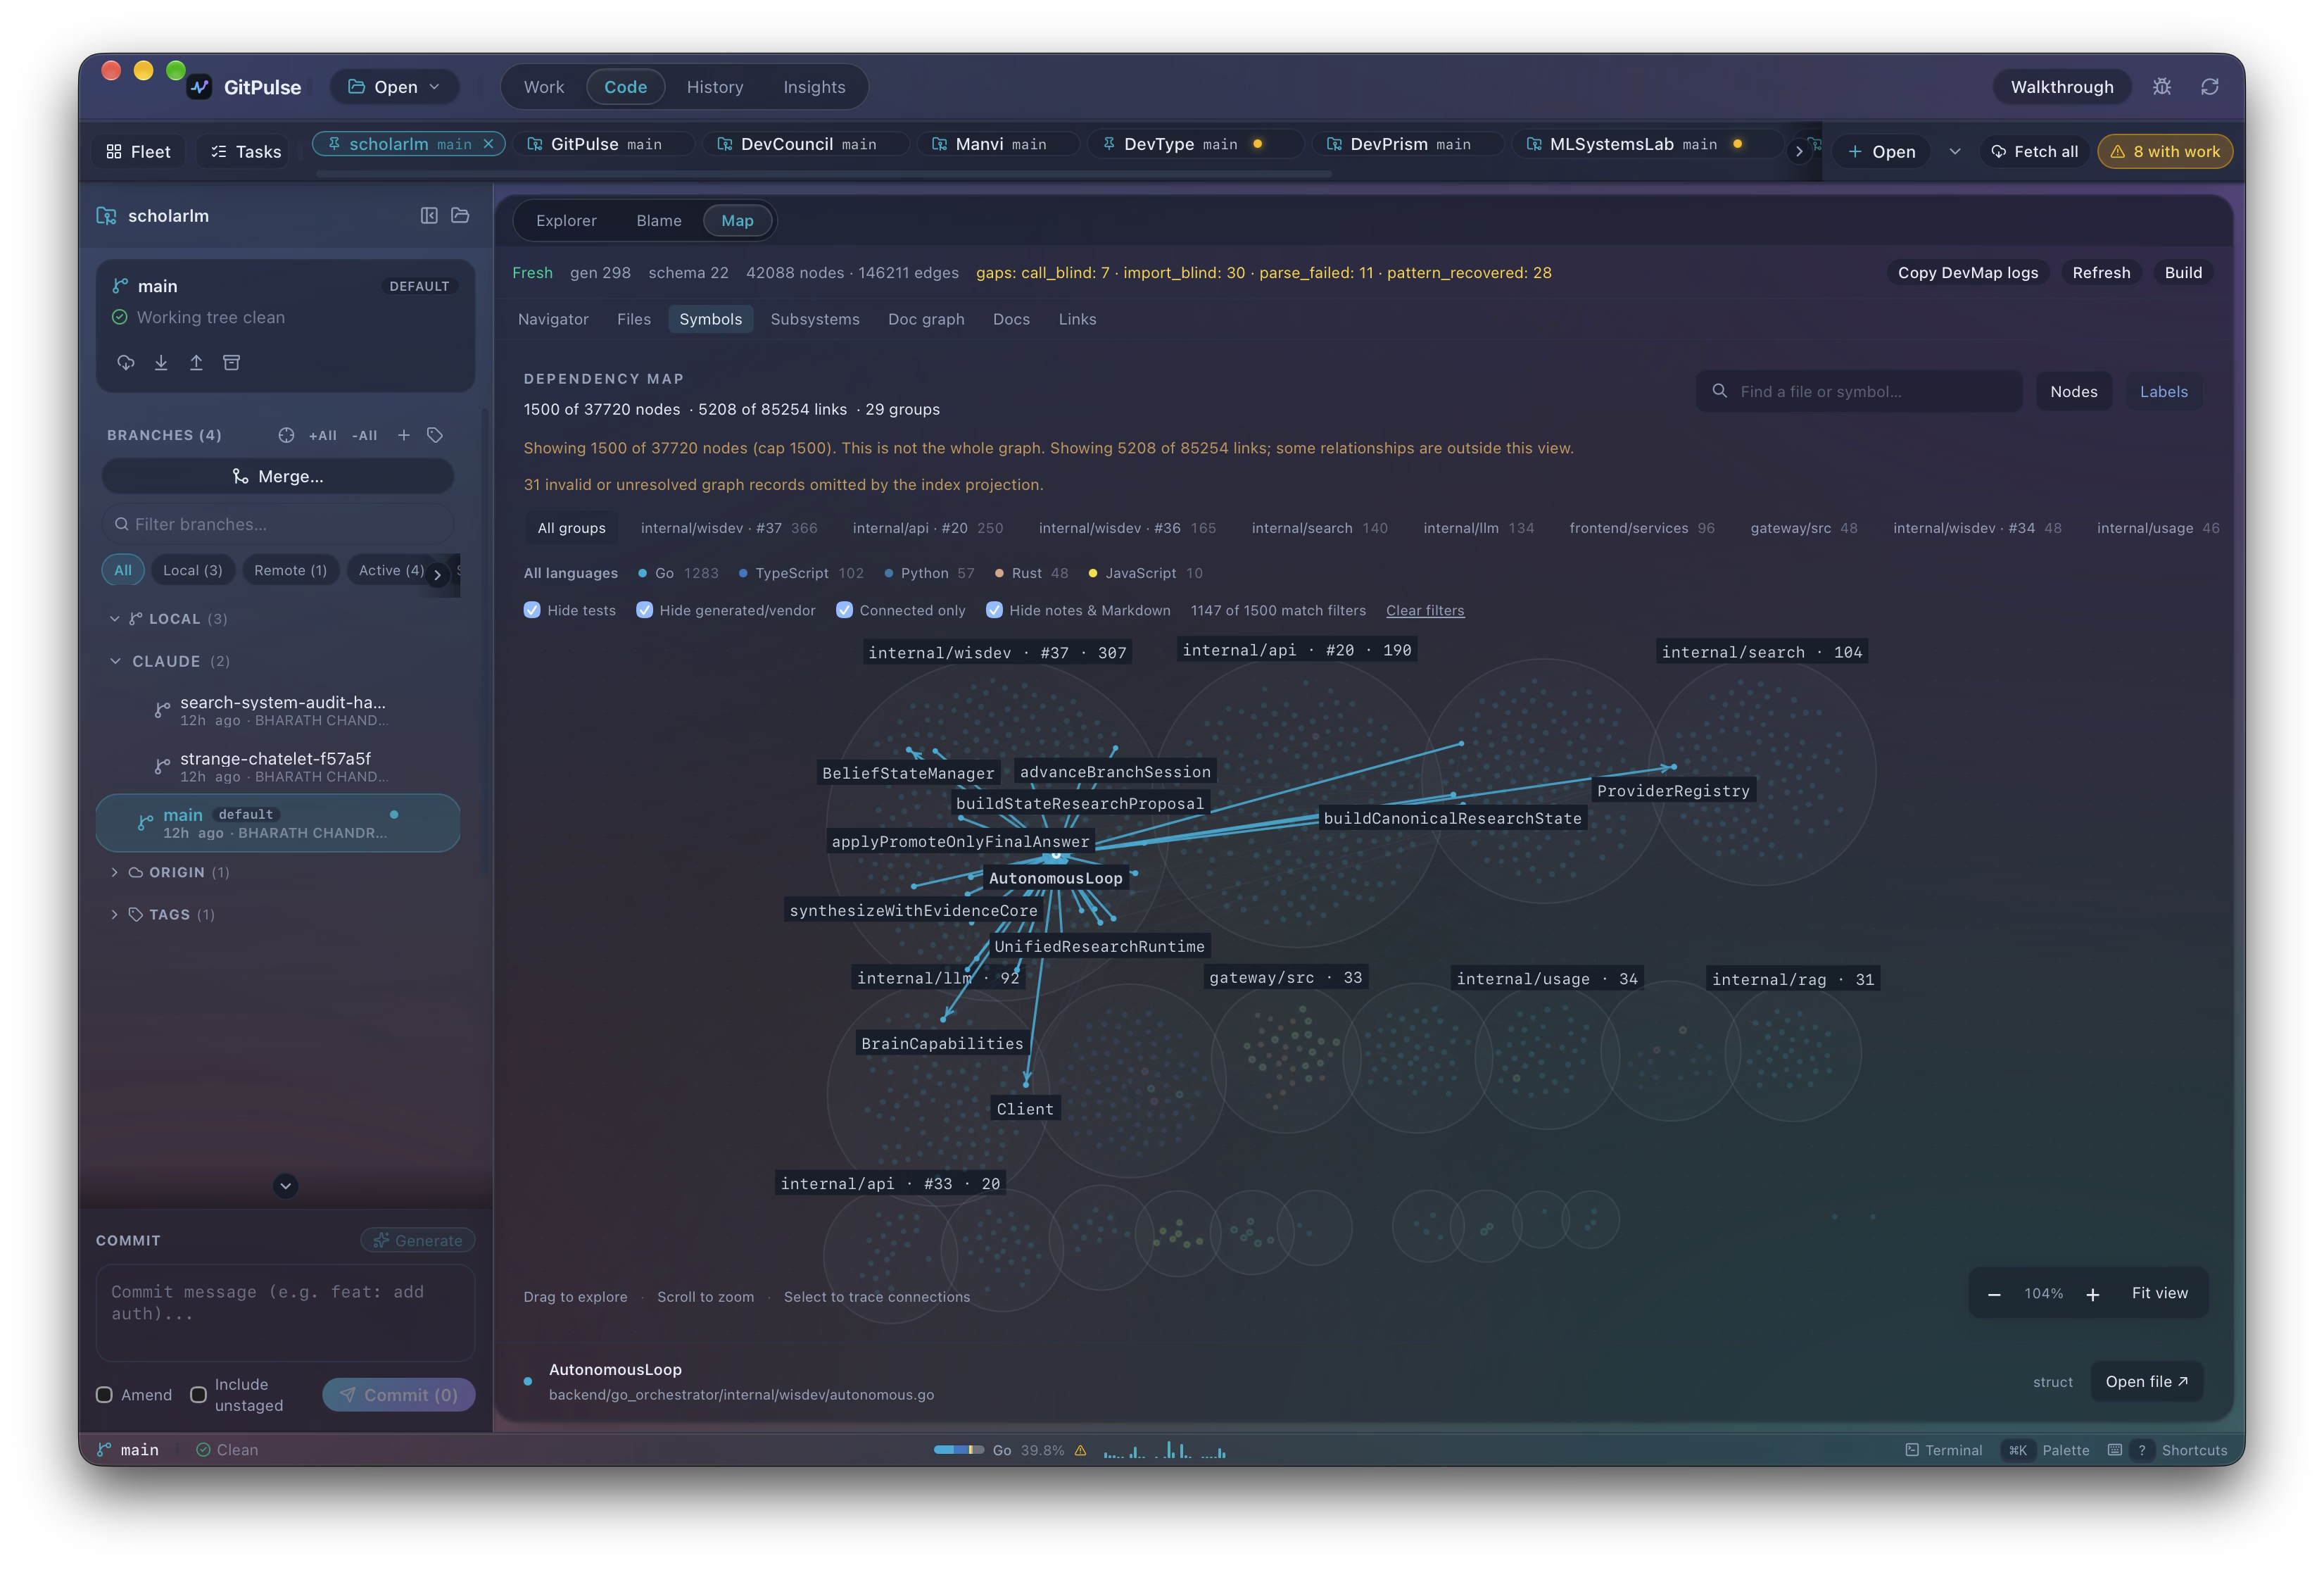Zoom in the map with the plus icon
The width and height of the screenshot is (2324, 1570).
point(2092,1294)
